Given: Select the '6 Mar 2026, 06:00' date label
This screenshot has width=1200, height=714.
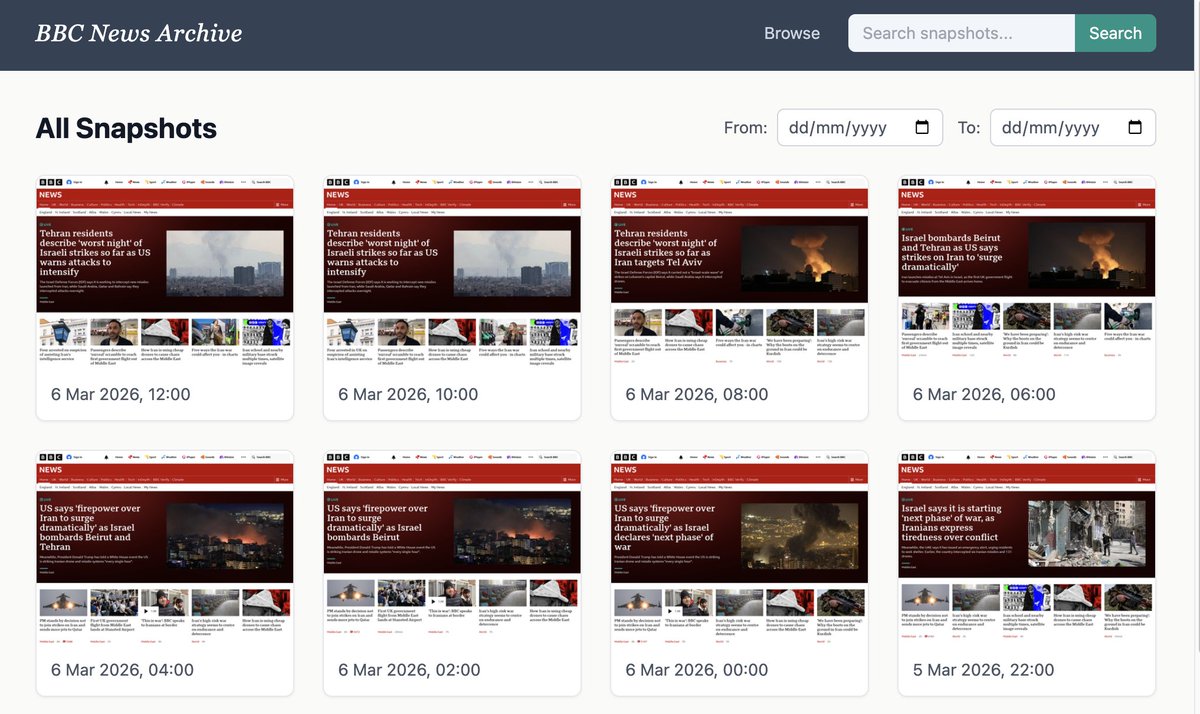Looking at the screenshot, I should point(984,394).
